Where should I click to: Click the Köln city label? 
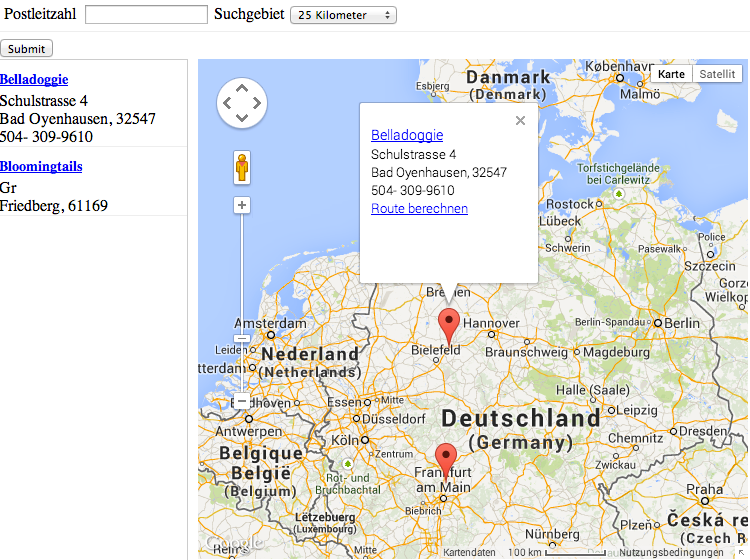coord(345,440)
